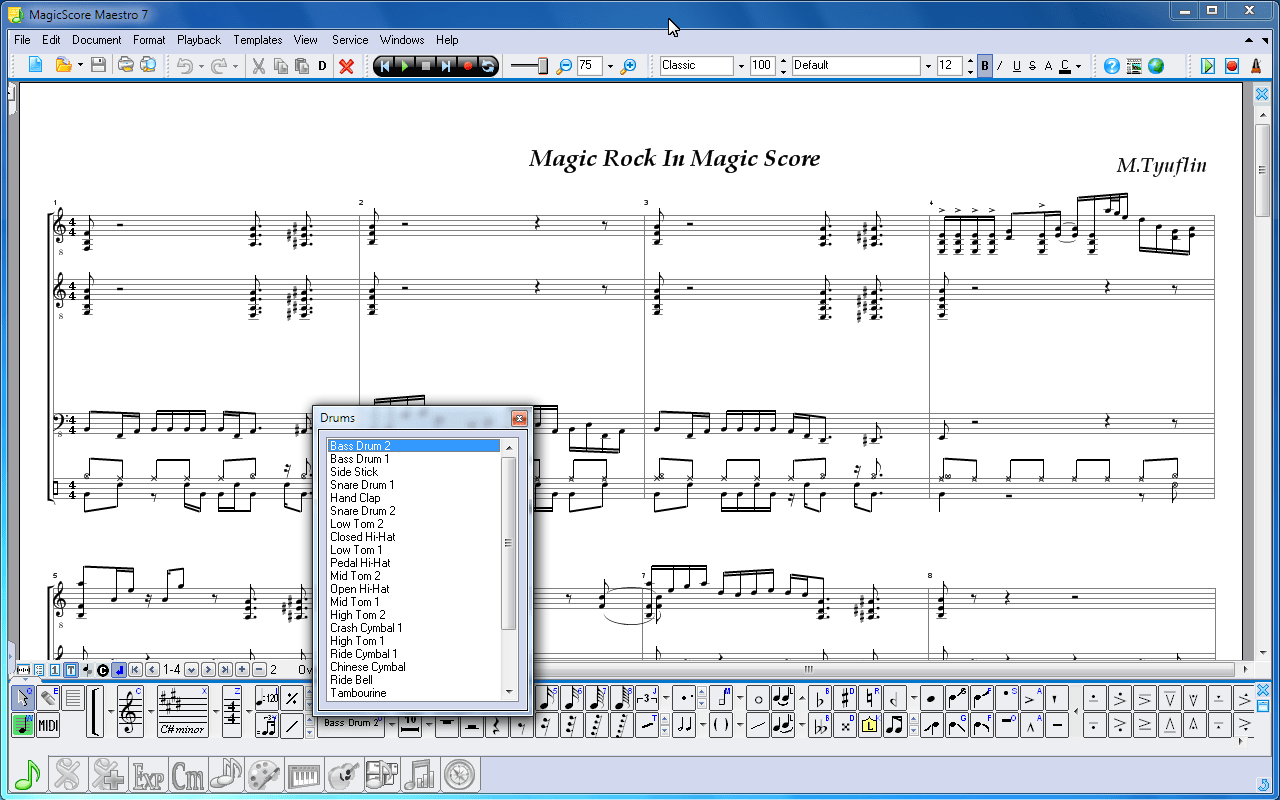Click the tempo 120 icon
Viewport: 1280px width, 800px height.
tap(266, 698)
